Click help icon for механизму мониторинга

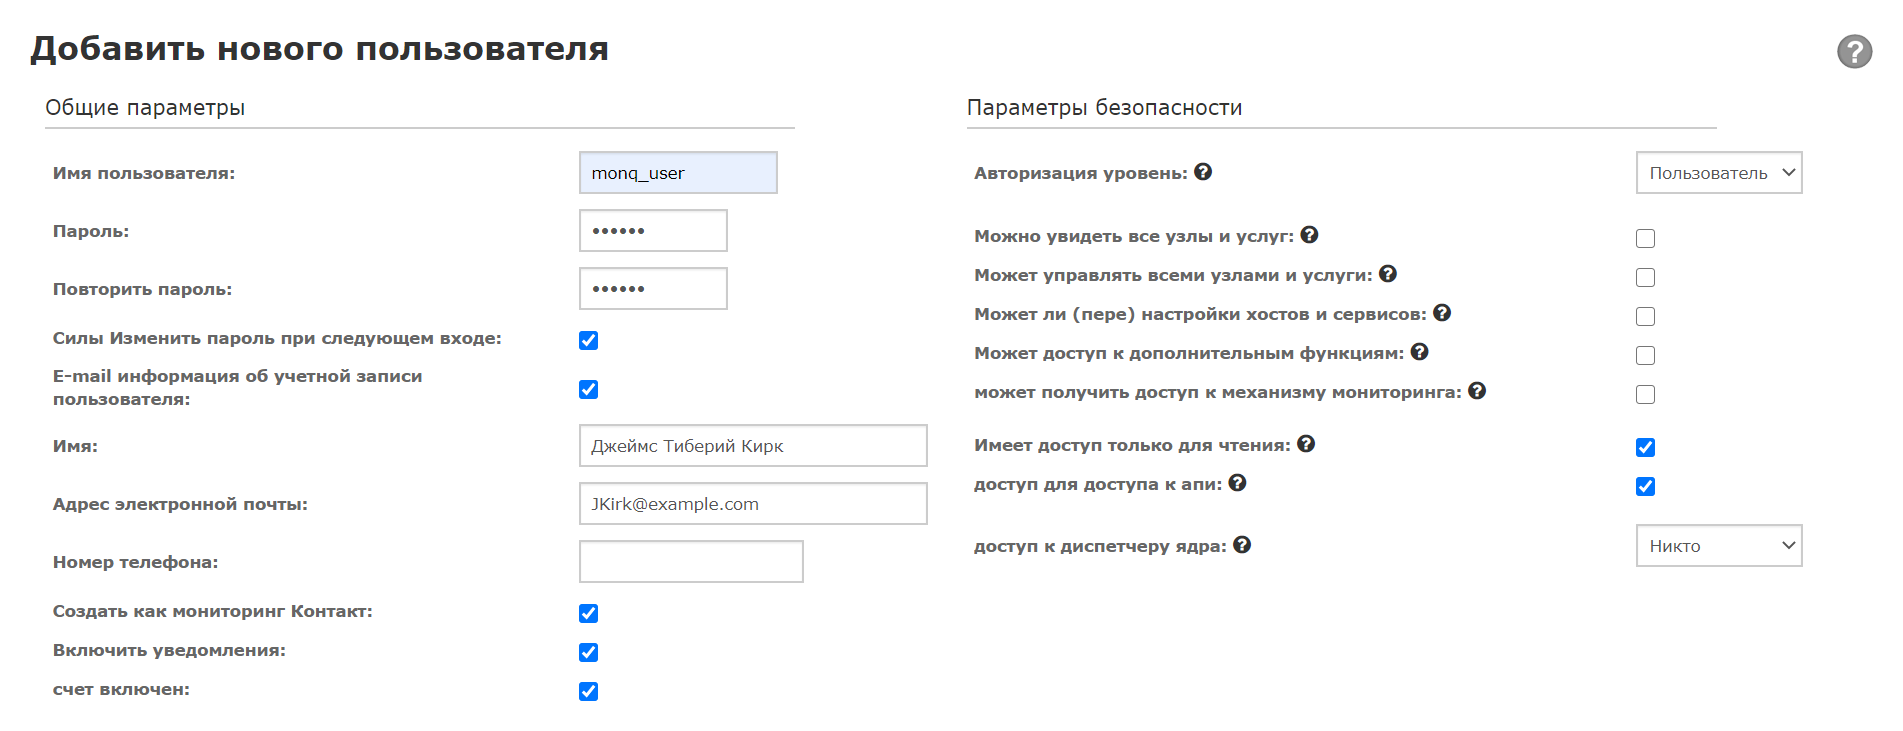tap(1476, 391)
